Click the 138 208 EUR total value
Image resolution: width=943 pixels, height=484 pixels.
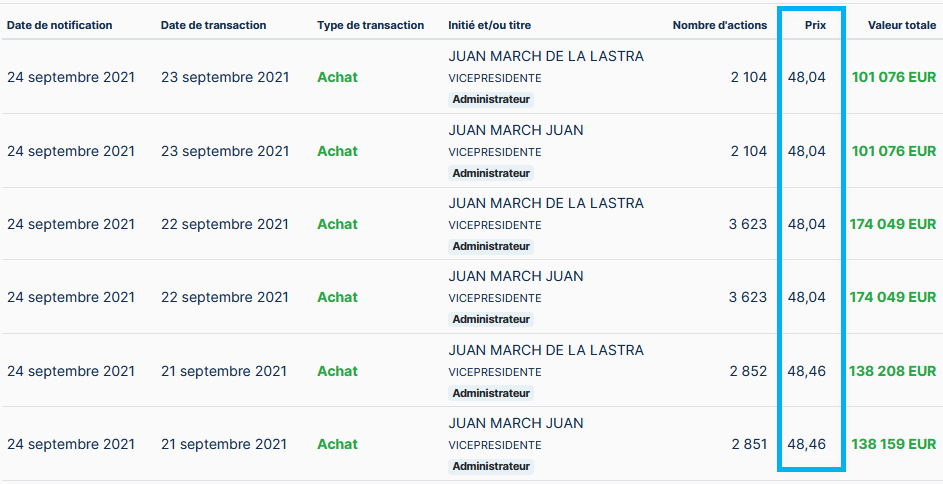point(892,371)
